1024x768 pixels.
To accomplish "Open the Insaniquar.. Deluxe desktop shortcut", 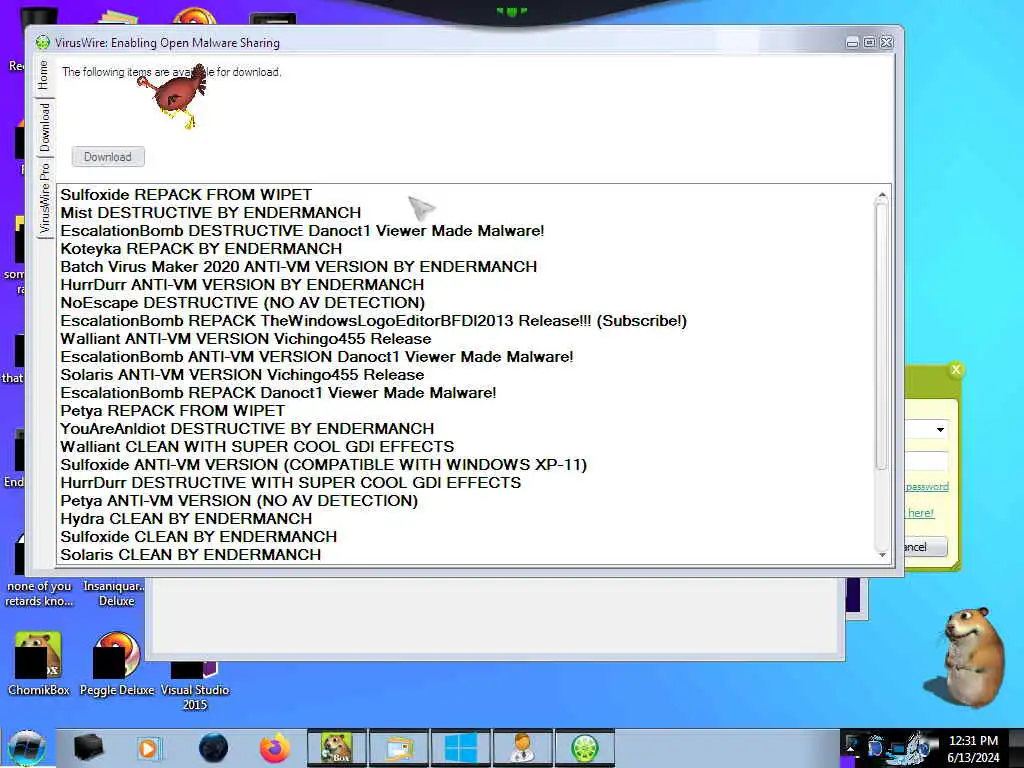I will pyautogui.click(x=116, y=593).
